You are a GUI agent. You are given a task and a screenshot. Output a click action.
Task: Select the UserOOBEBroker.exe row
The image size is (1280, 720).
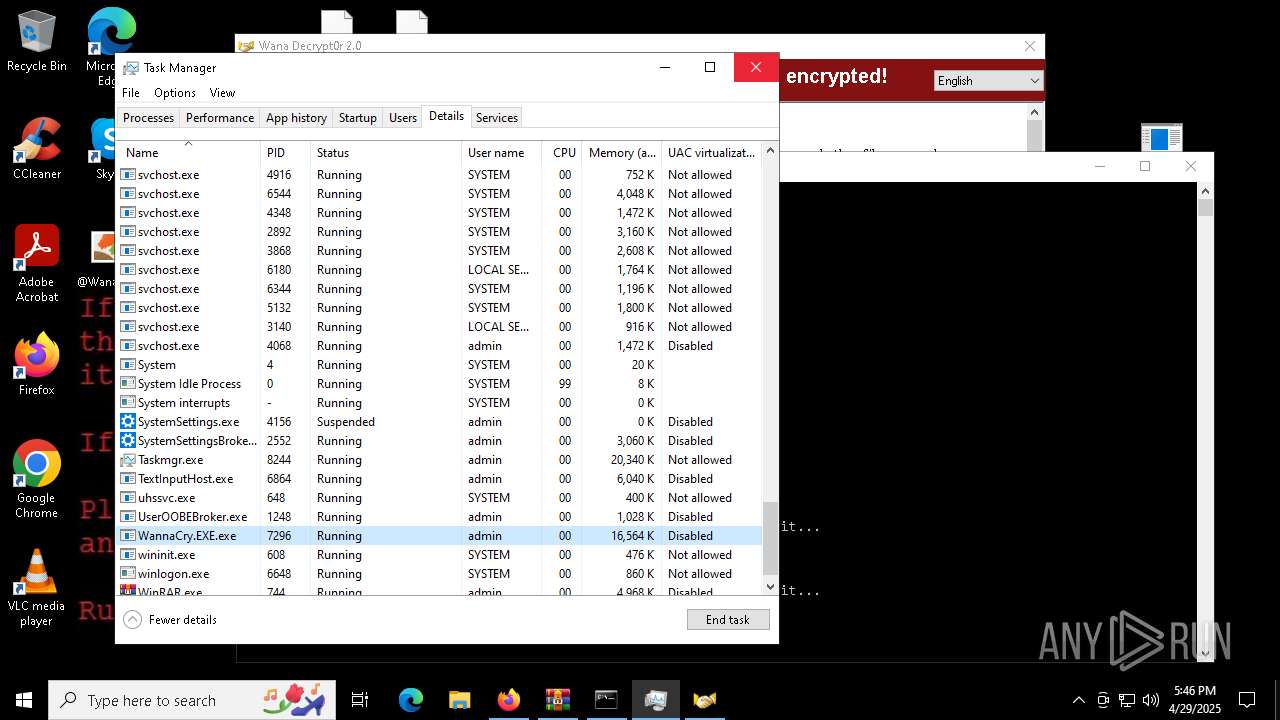click(x=440, y=517)
